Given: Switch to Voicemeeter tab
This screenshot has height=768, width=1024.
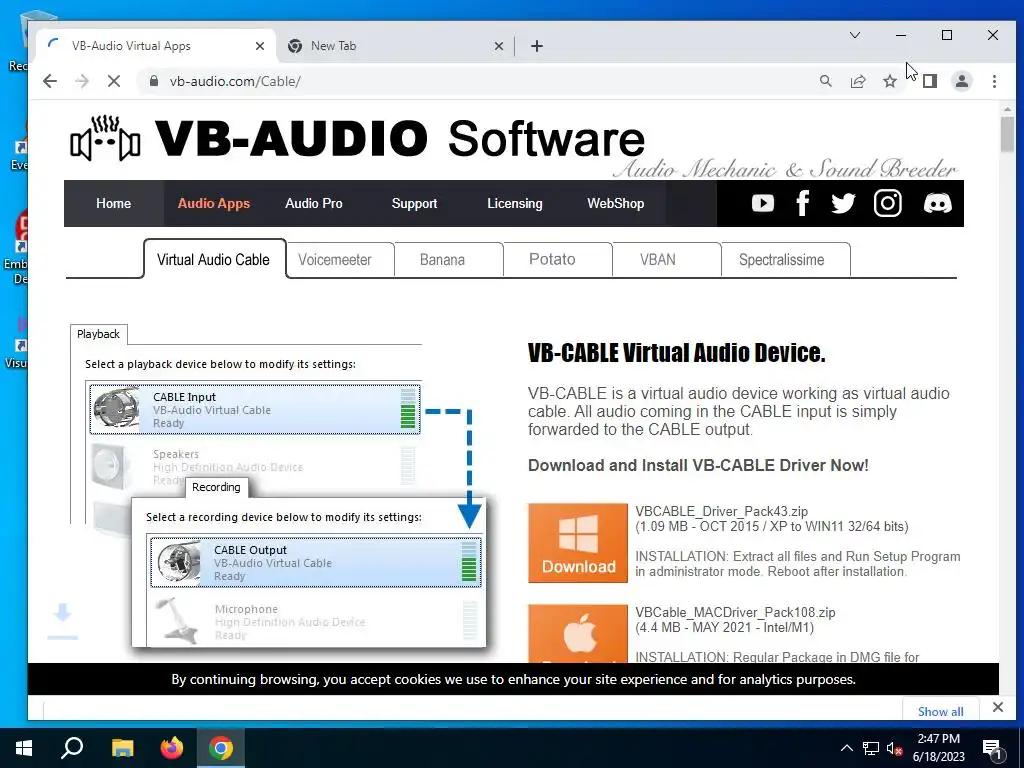Looking at the screenshot, I should 334,259.
